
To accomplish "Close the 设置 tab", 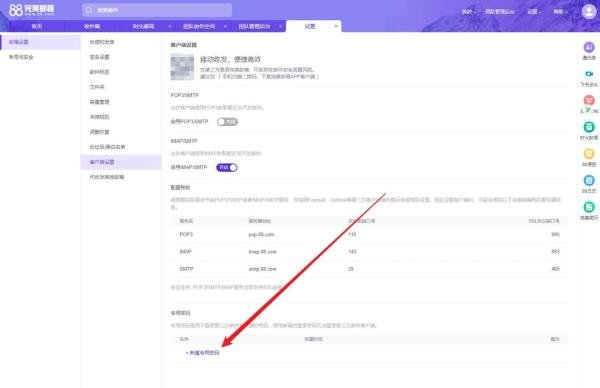I will [336, 26].
